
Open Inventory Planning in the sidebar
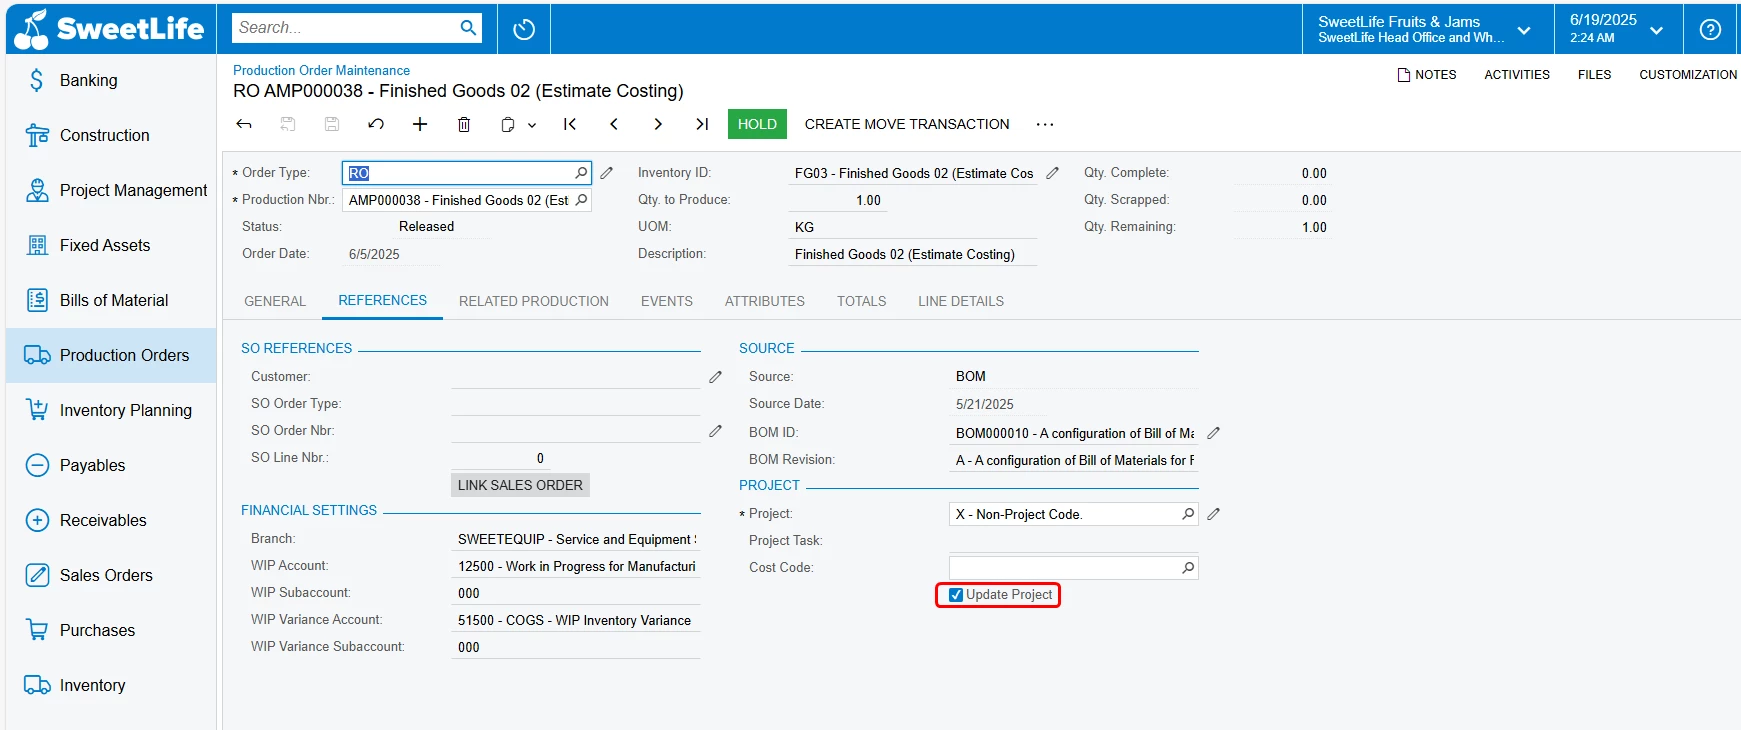(x=111, y=410)
